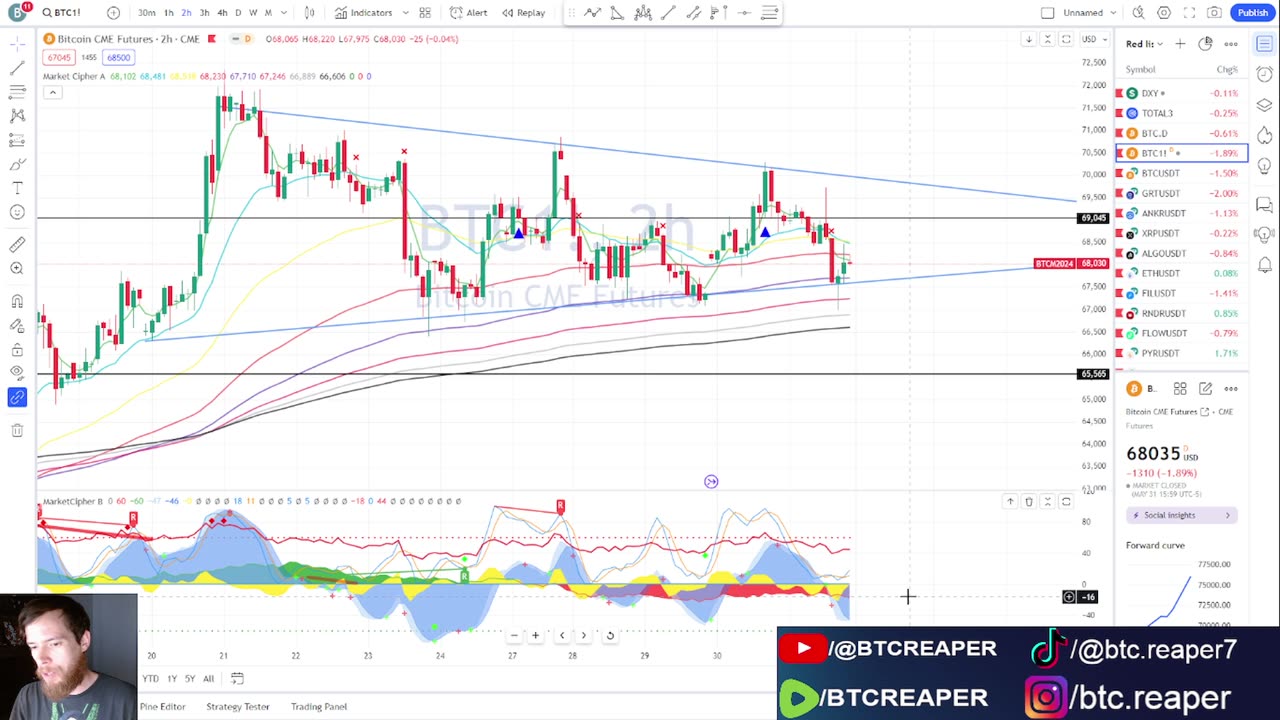Select the 2h timeframe
The width and height of the screenshot is (1280, 720).
pyautogui.click(x=186, y=13)
